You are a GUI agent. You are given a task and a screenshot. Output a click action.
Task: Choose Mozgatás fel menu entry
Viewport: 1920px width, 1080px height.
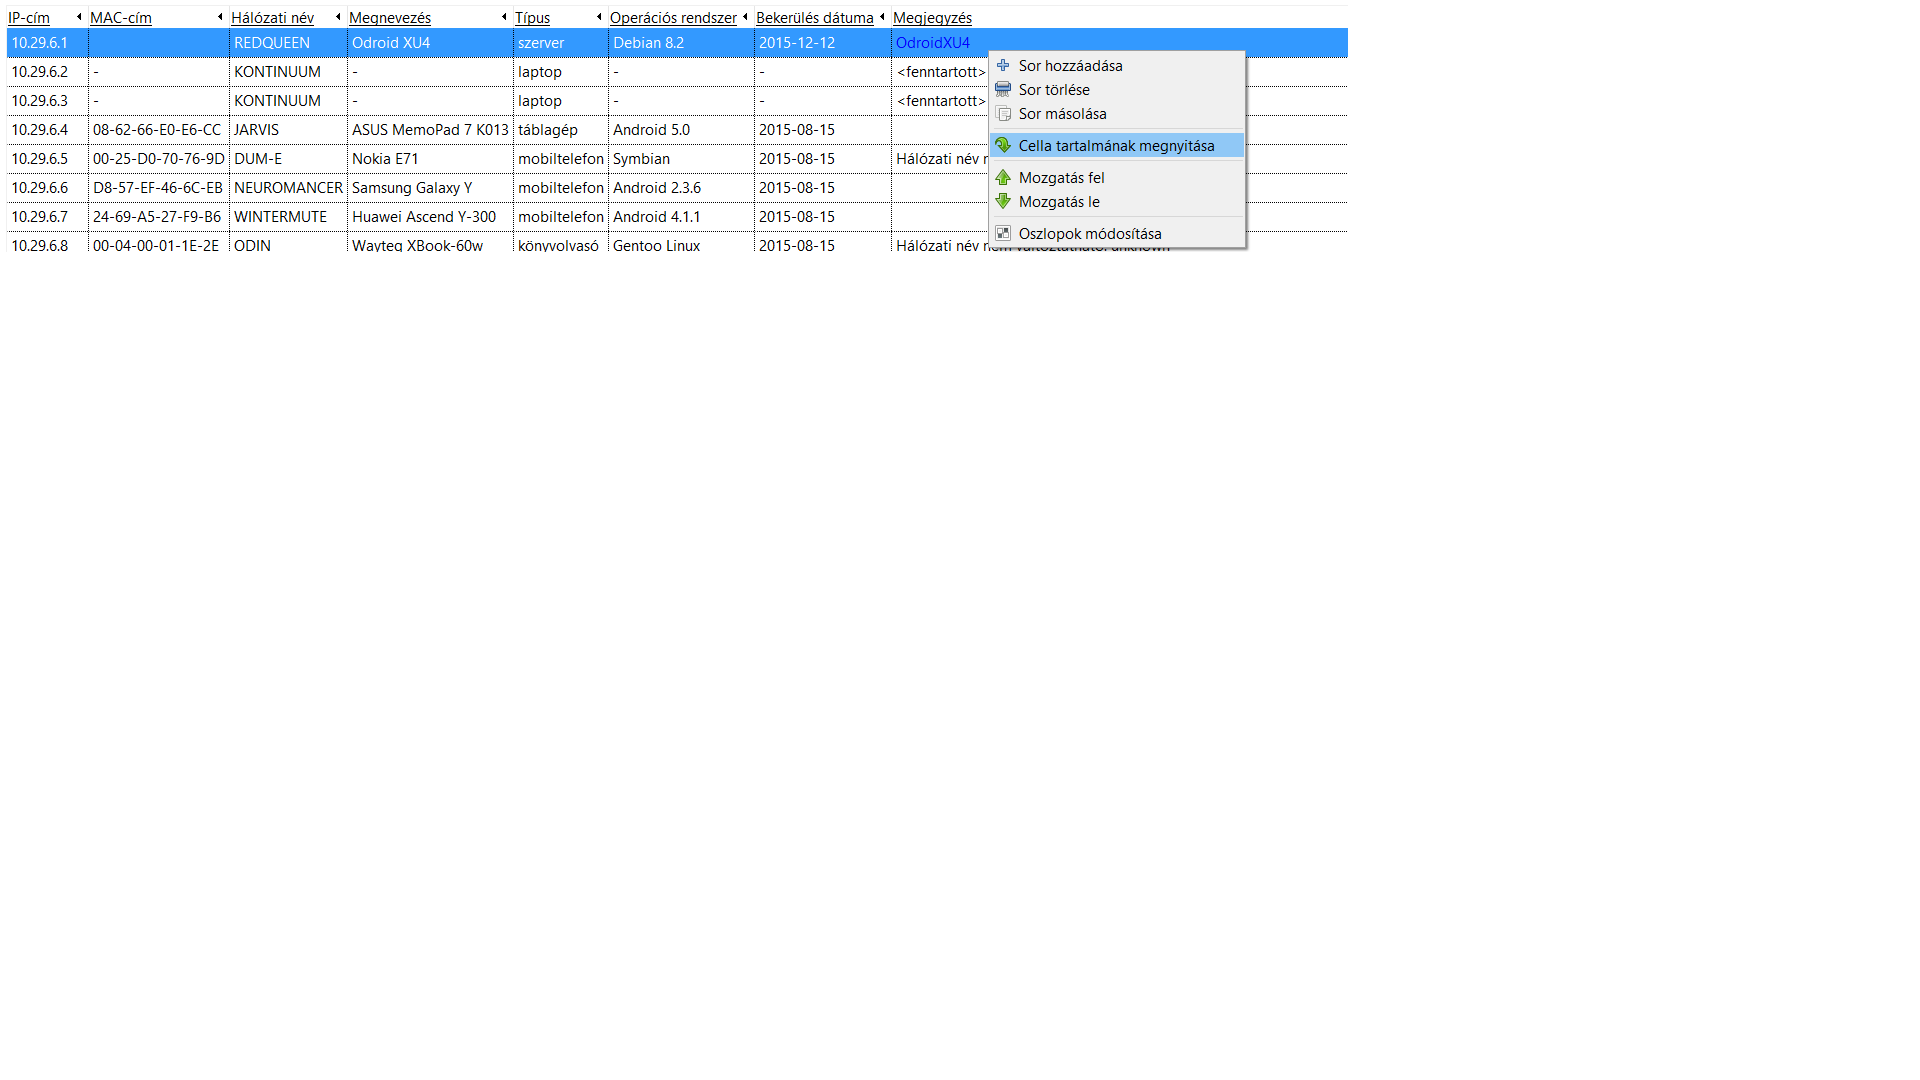pos(1061,178)
